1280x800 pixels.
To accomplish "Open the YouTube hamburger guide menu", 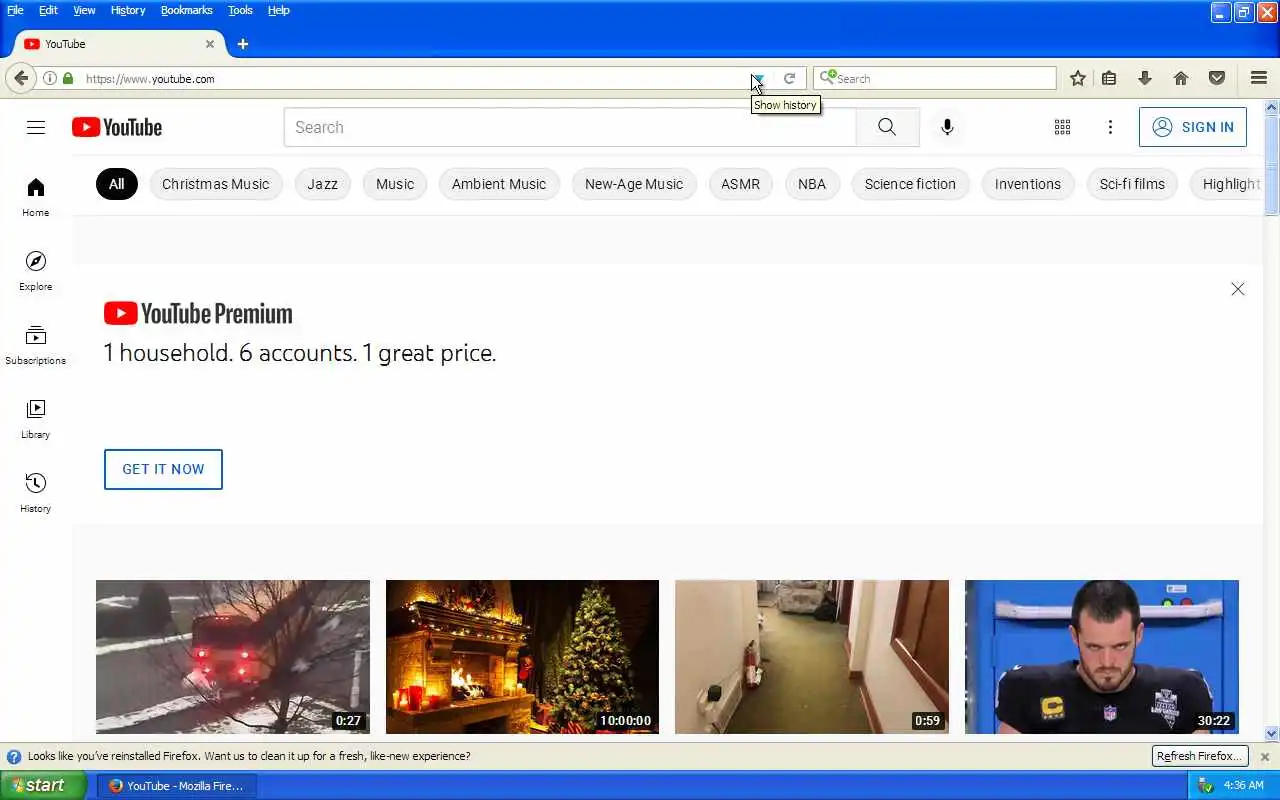I will click(x=36, y=127).
